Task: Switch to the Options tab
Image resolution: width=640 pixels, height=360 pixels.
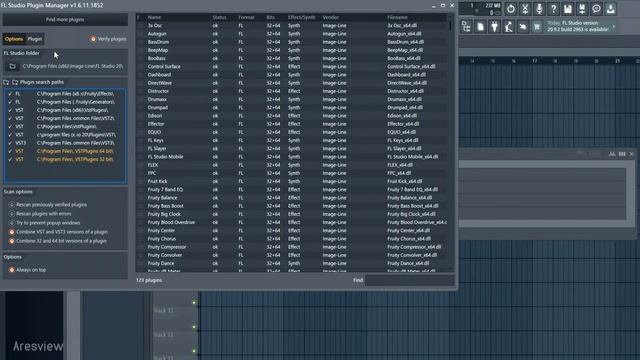Action: pyautogui.click(x=14, y=39)
